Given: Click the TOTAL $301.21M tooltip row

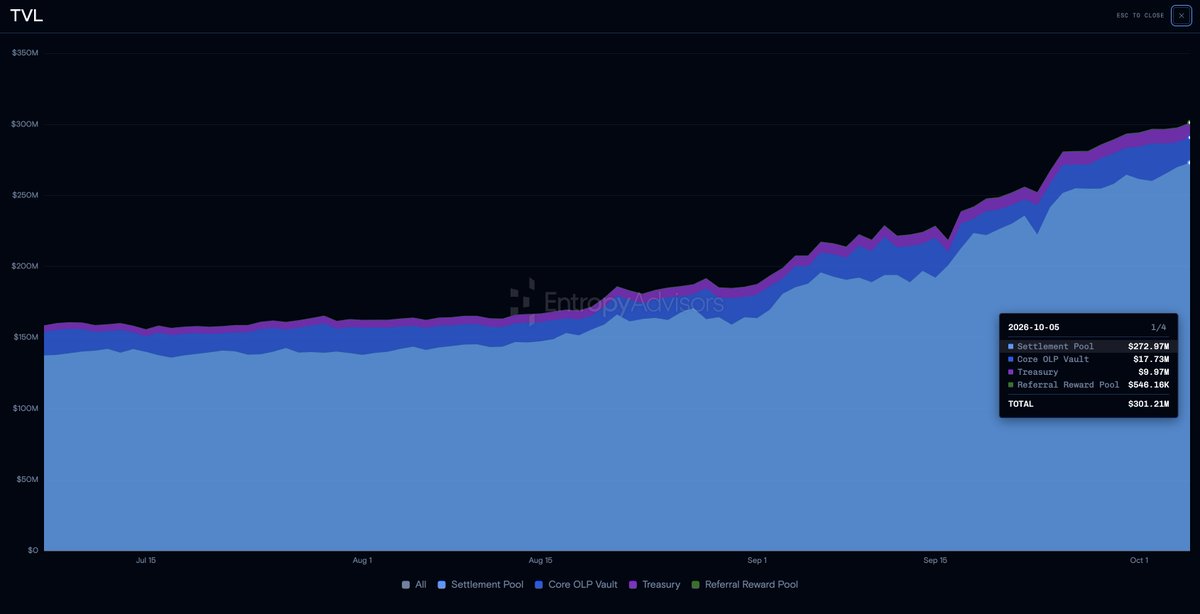Looking at the screenshot, I should 1088,404.
